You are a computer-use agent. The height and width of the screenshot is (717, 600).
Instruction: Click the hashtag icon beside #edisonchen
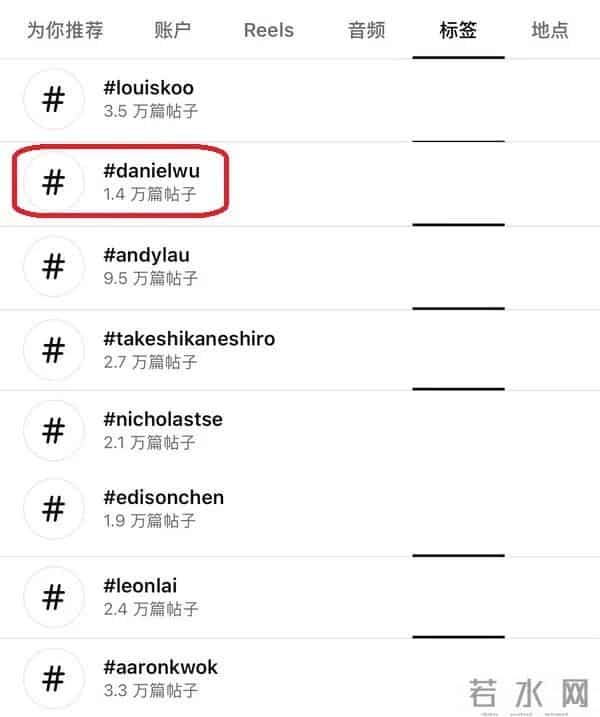pyautogui.click(x=53, y=508)
